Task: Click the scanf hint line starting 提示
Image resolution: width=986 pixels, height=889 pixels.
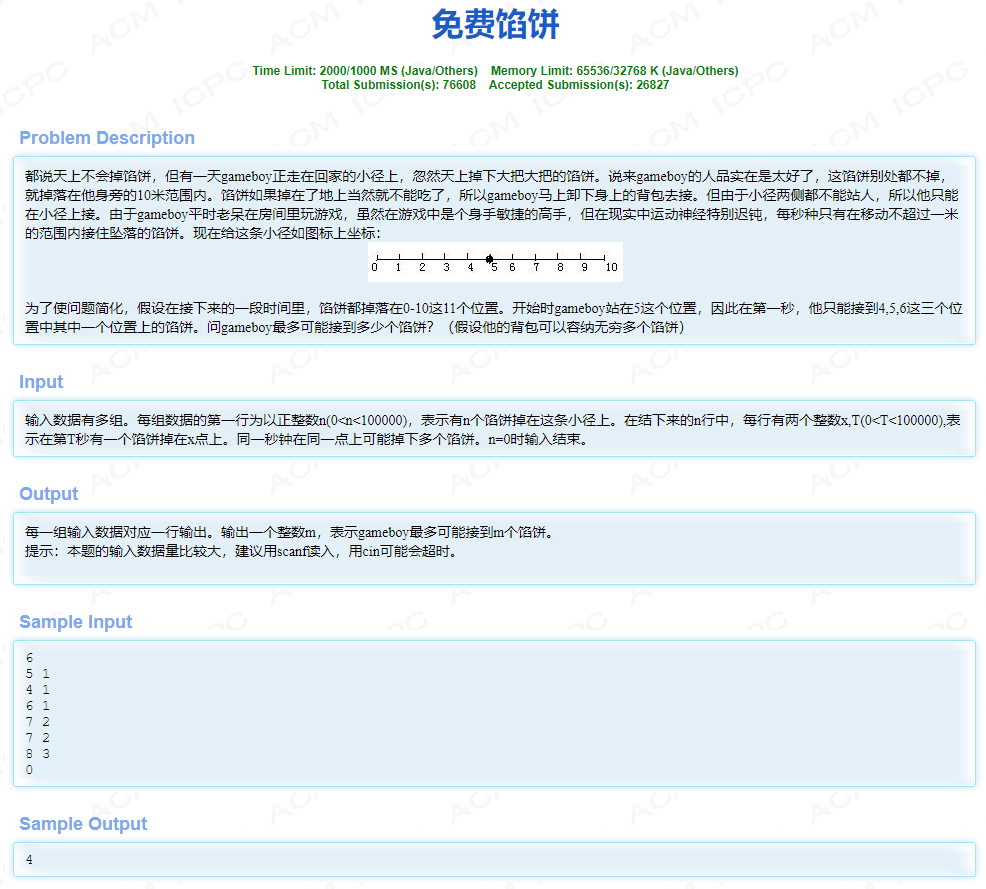Action: pos(241,551)
